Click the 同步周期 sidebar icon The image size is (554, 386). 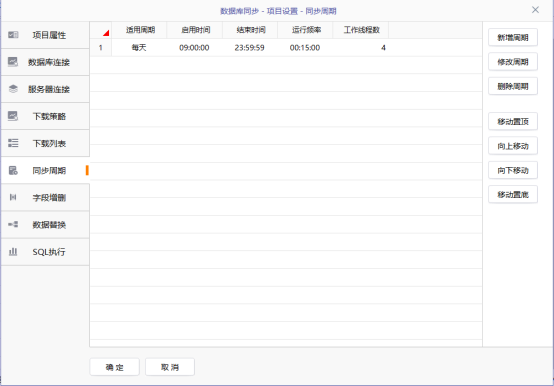point(13,170)
